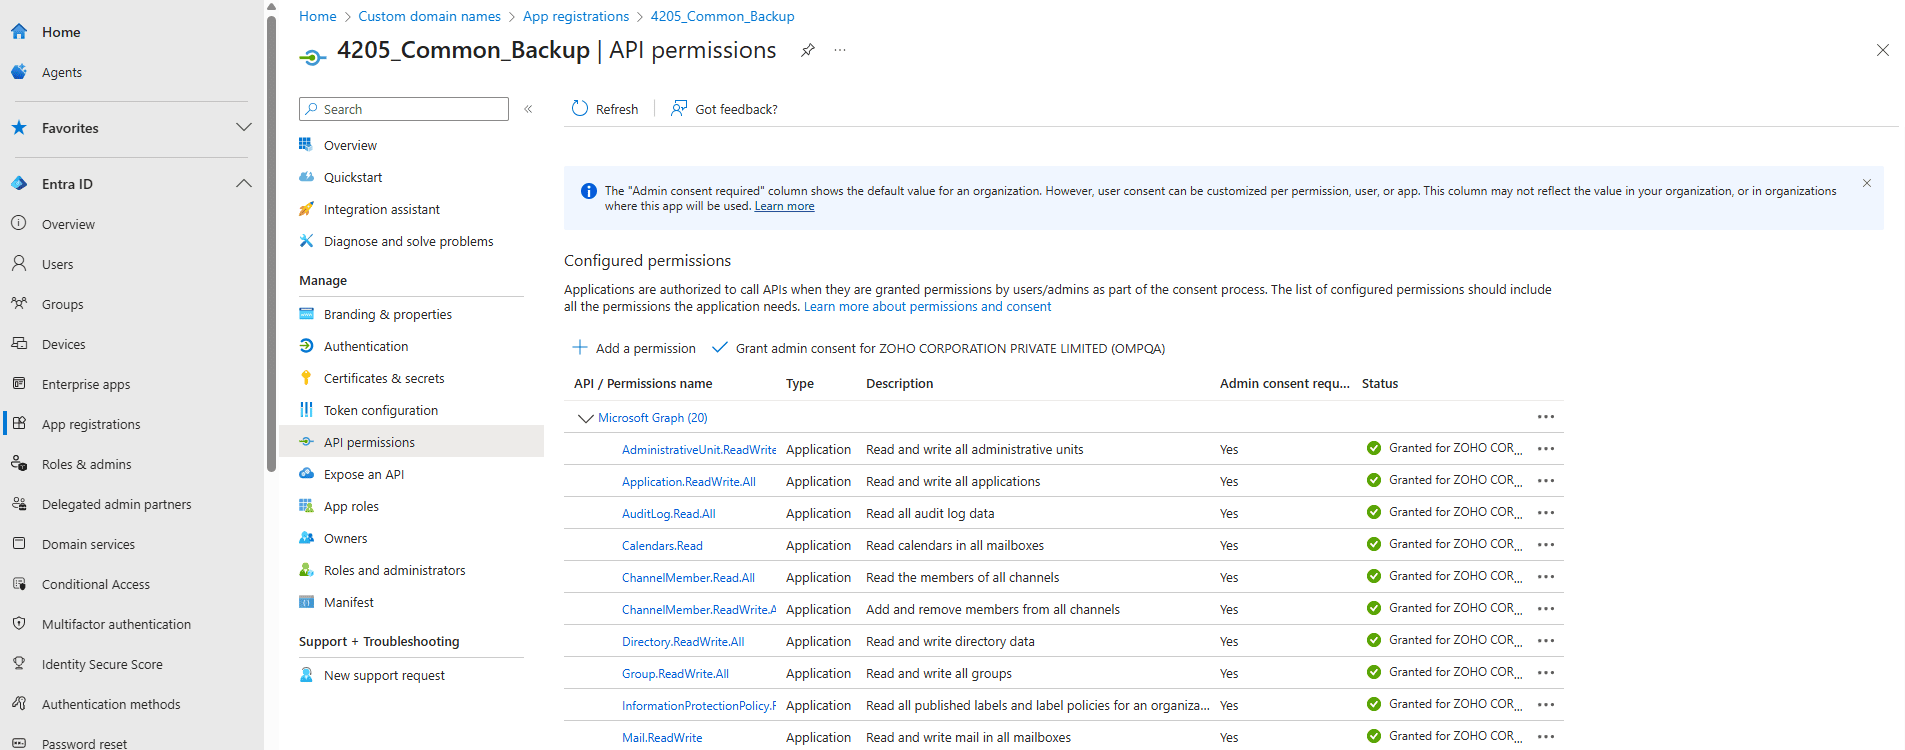Viewport: 1905px width, 750px height.
Task: Click the Favorites star icon
Action: [19, 128]
